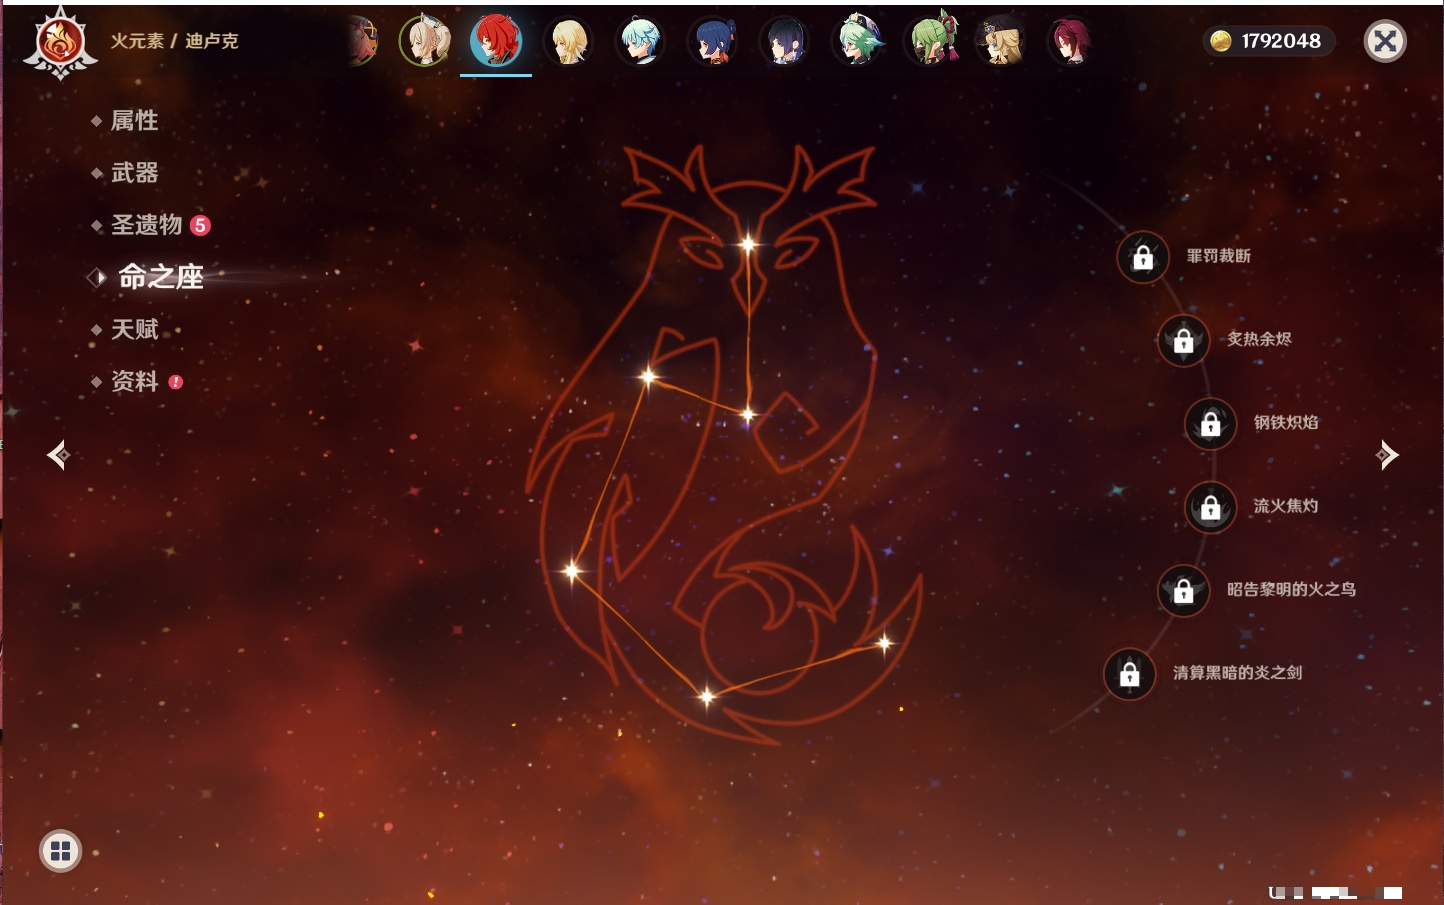Image resolution: width=1444 pixels, height=905 pixels.
Task: Open locked constellation 炙热余烬
Action: tap(1184, 340)
